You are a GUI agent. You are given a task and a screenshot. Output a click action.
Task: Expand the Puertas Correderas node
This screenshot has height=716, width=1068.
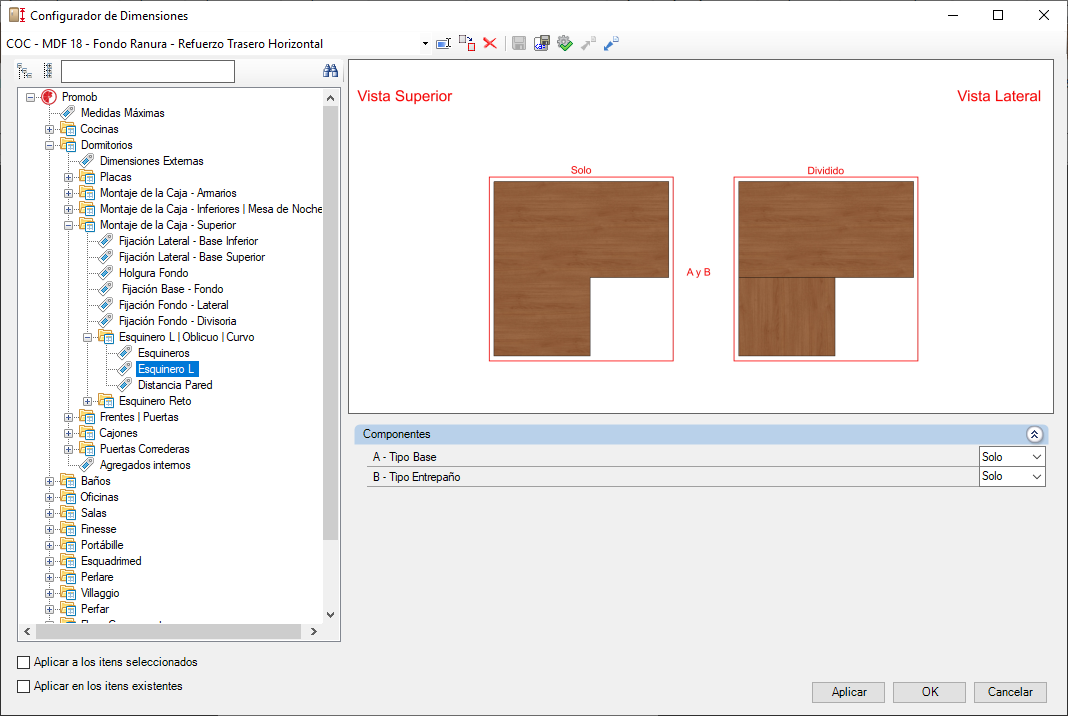(68, 450)
